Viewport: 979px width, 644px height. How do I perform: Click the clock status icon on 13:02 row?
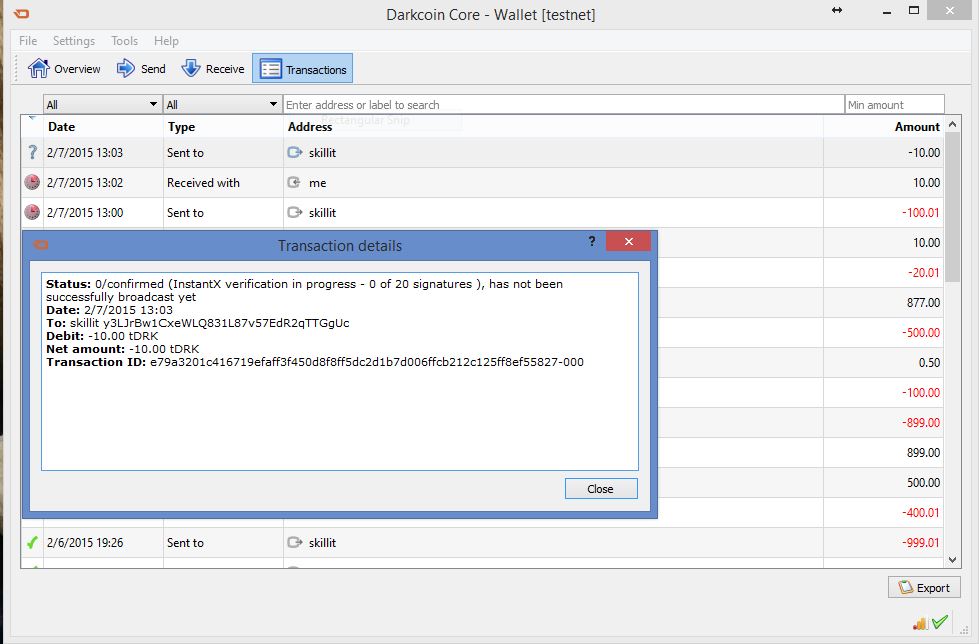32,182
